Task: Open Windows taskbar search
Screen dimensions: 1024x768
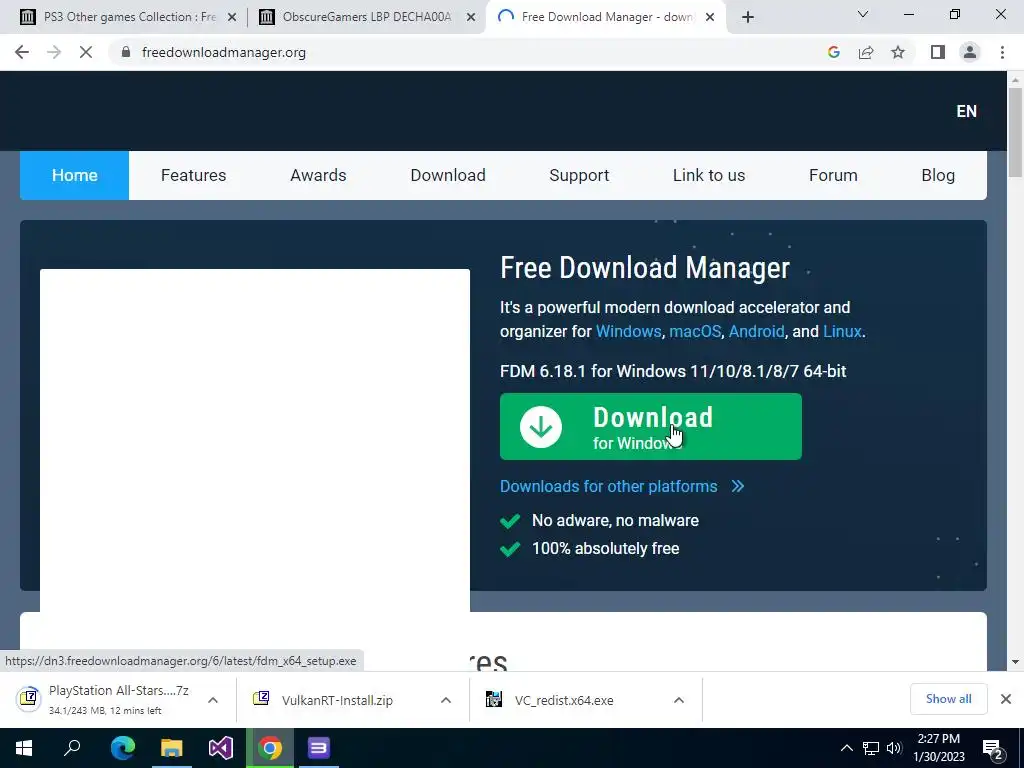Action: (72, 748)
